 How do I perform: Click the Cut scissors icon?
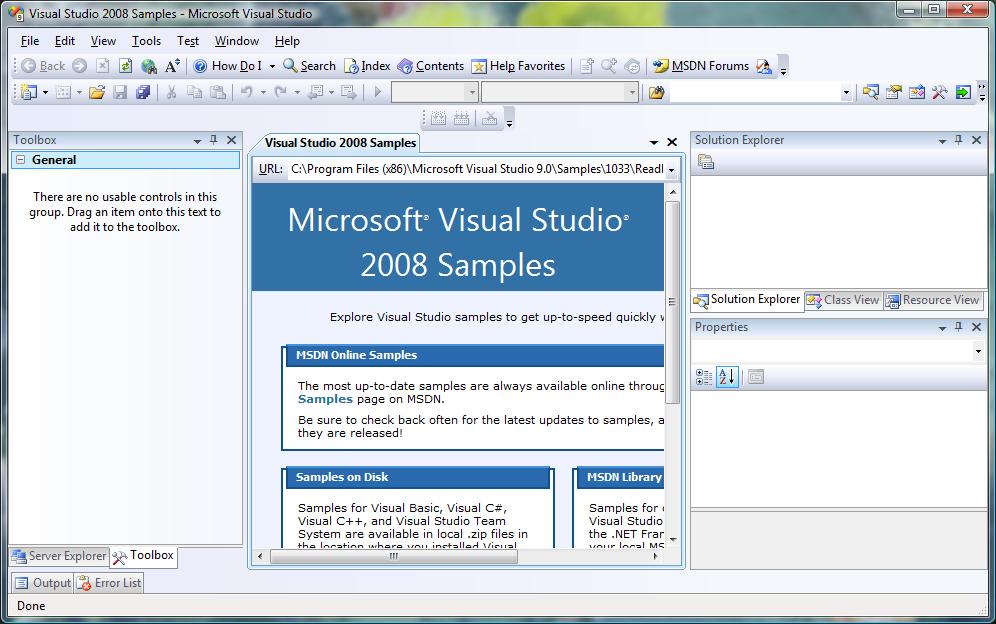(x=171, y=93)
